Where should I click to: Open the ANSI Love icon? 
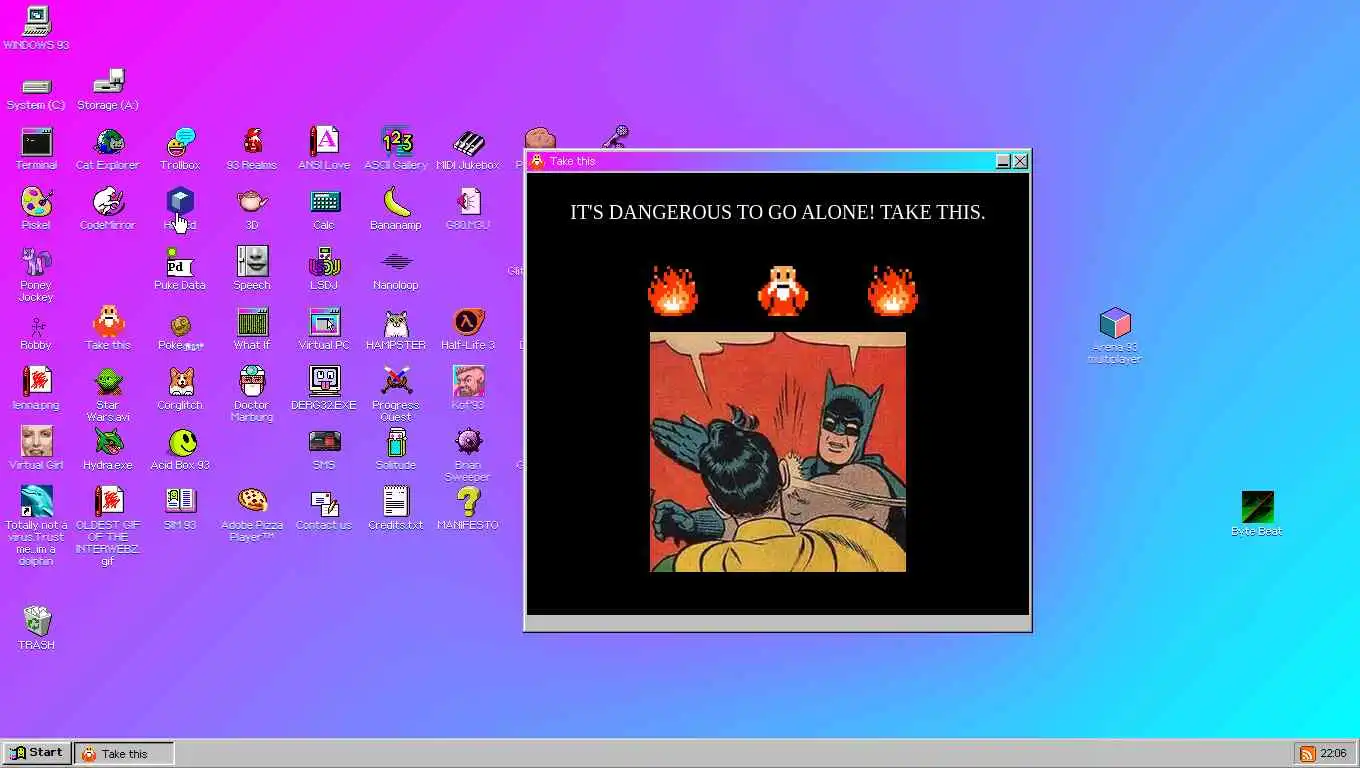(324, 149)
